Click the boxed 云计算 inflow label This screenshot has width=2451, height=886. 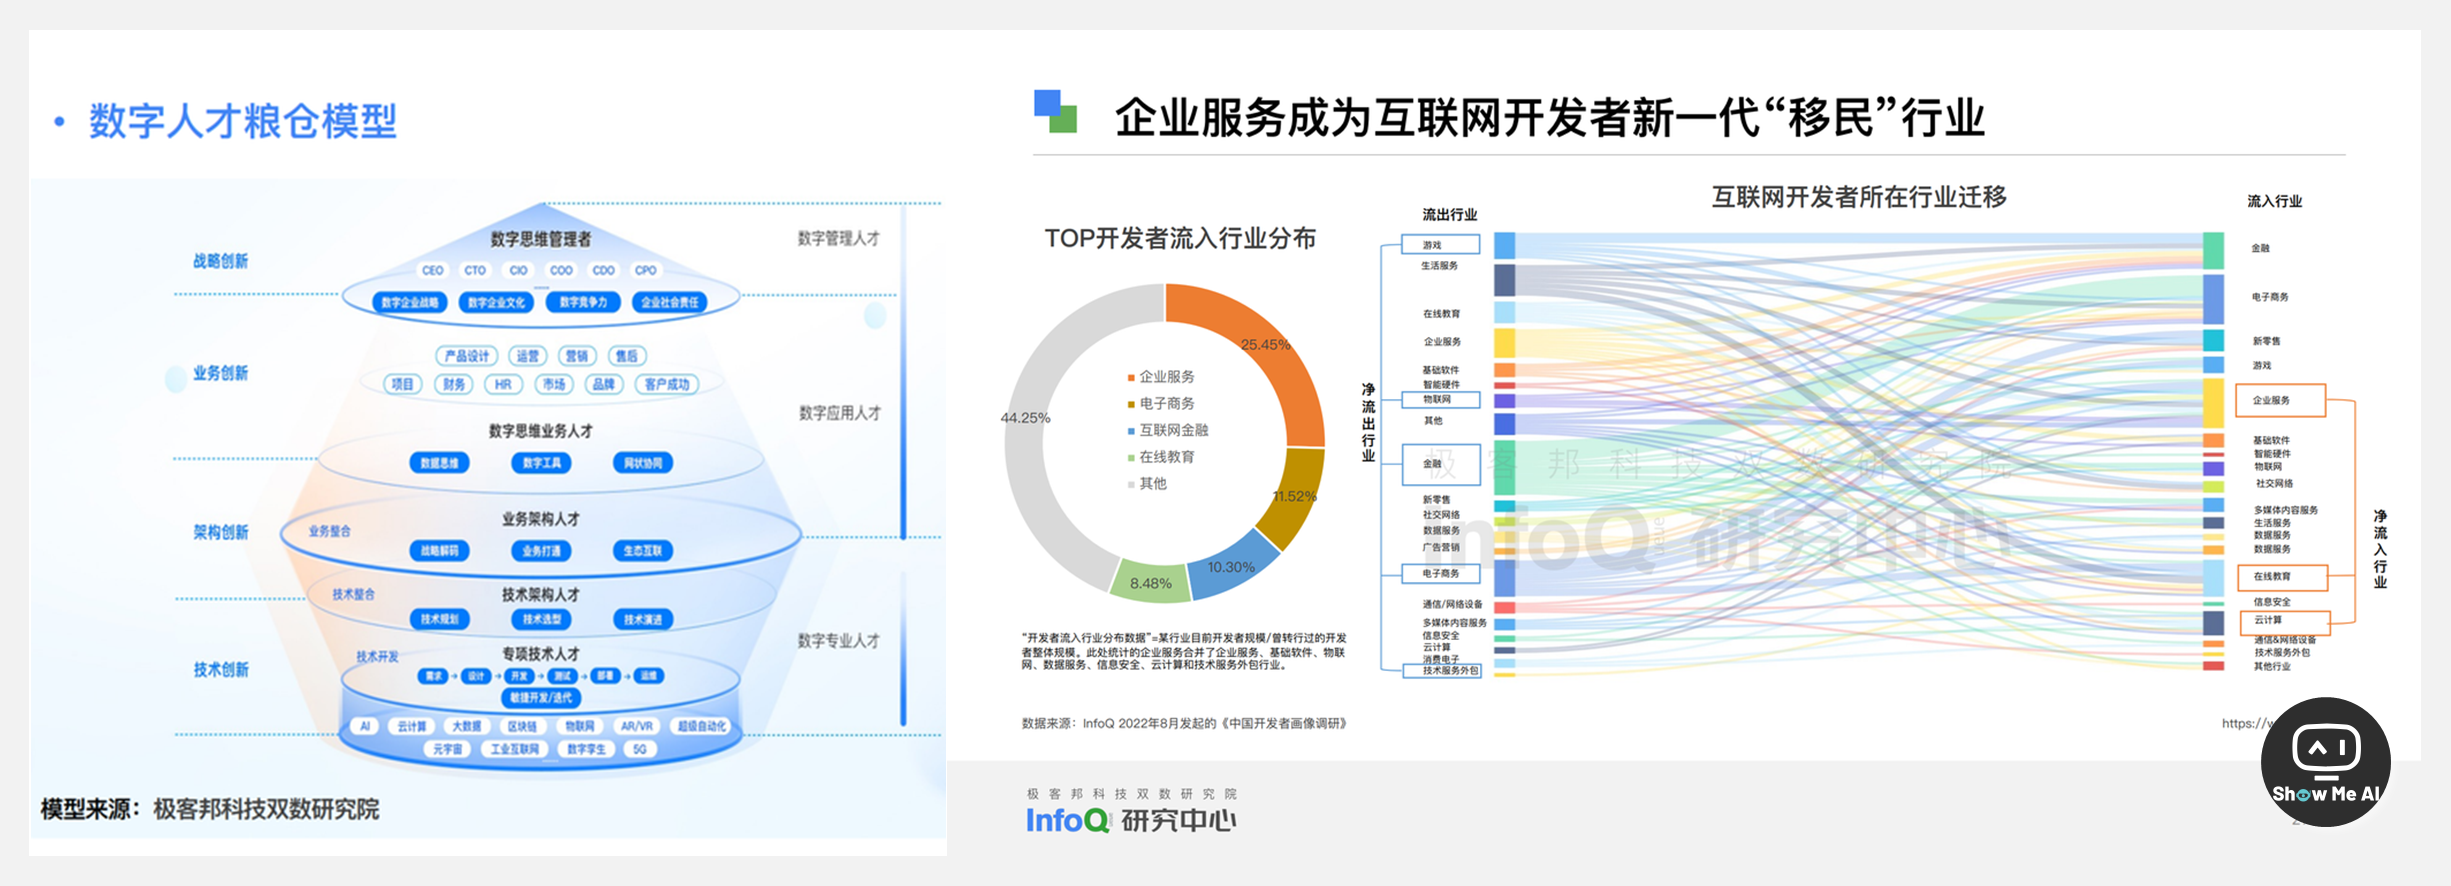click(x=2285, y=622)
